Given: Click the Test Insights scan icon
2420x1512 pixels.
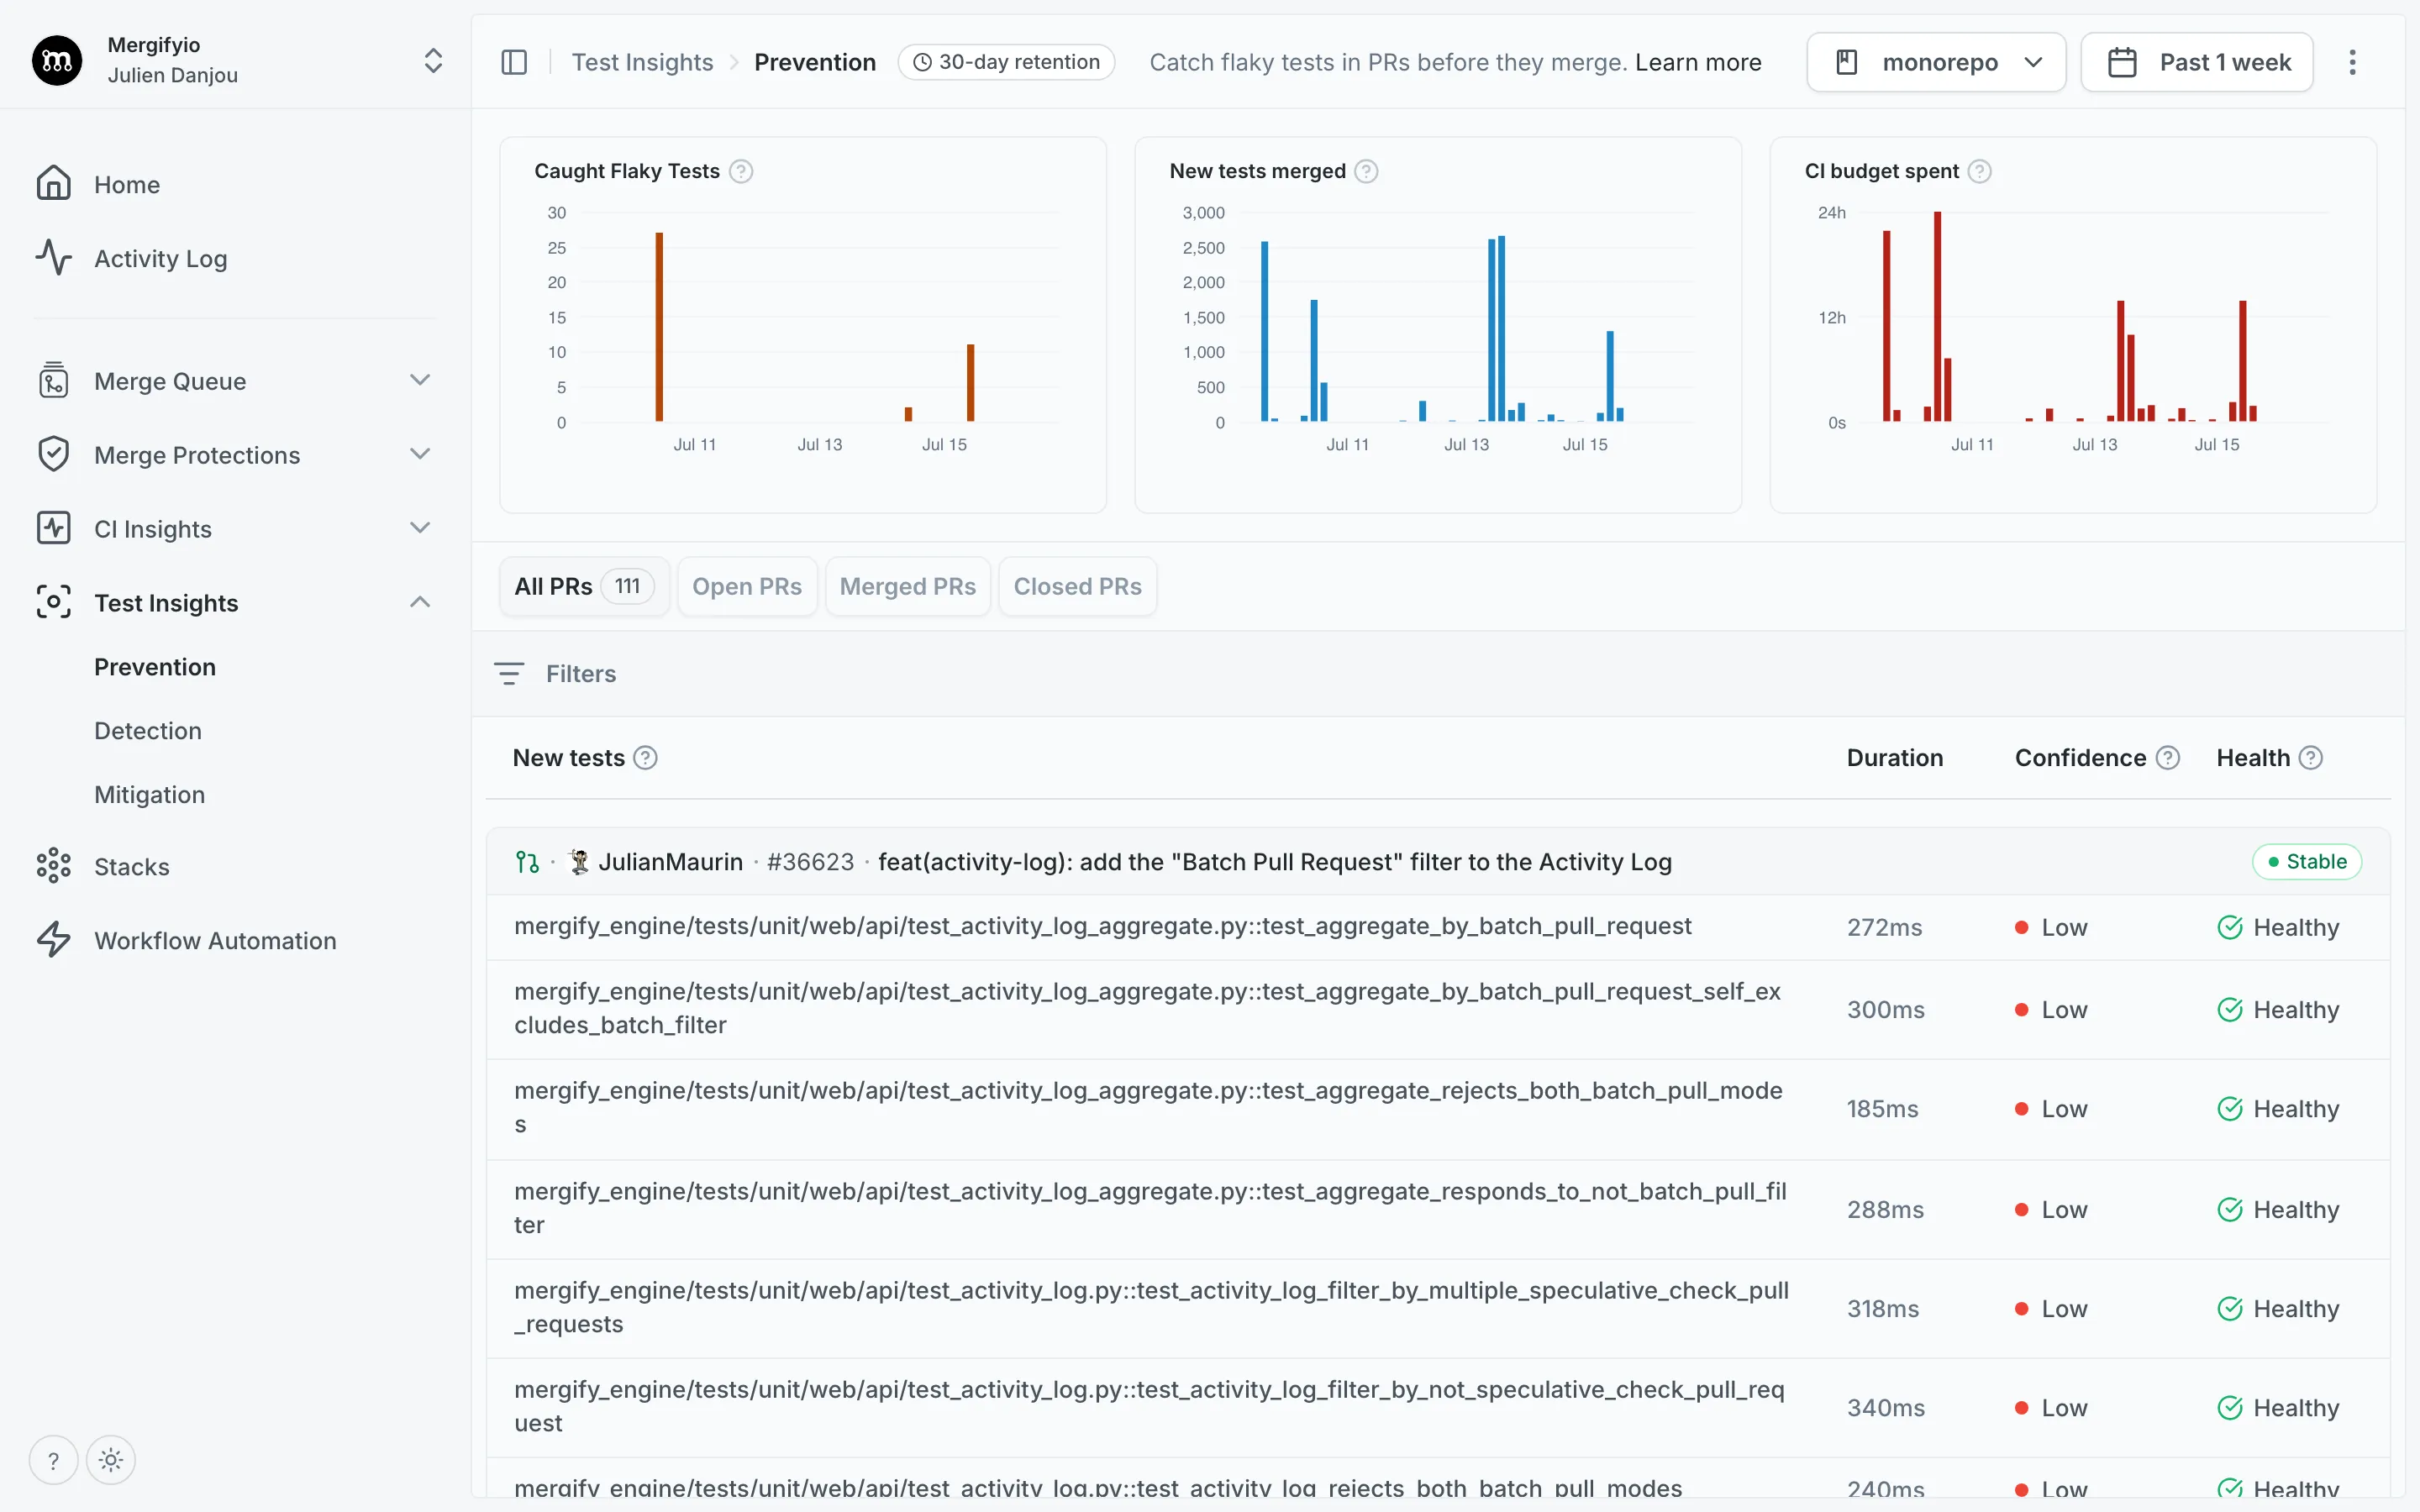Looking at the screenshot, I should (54, 603).
